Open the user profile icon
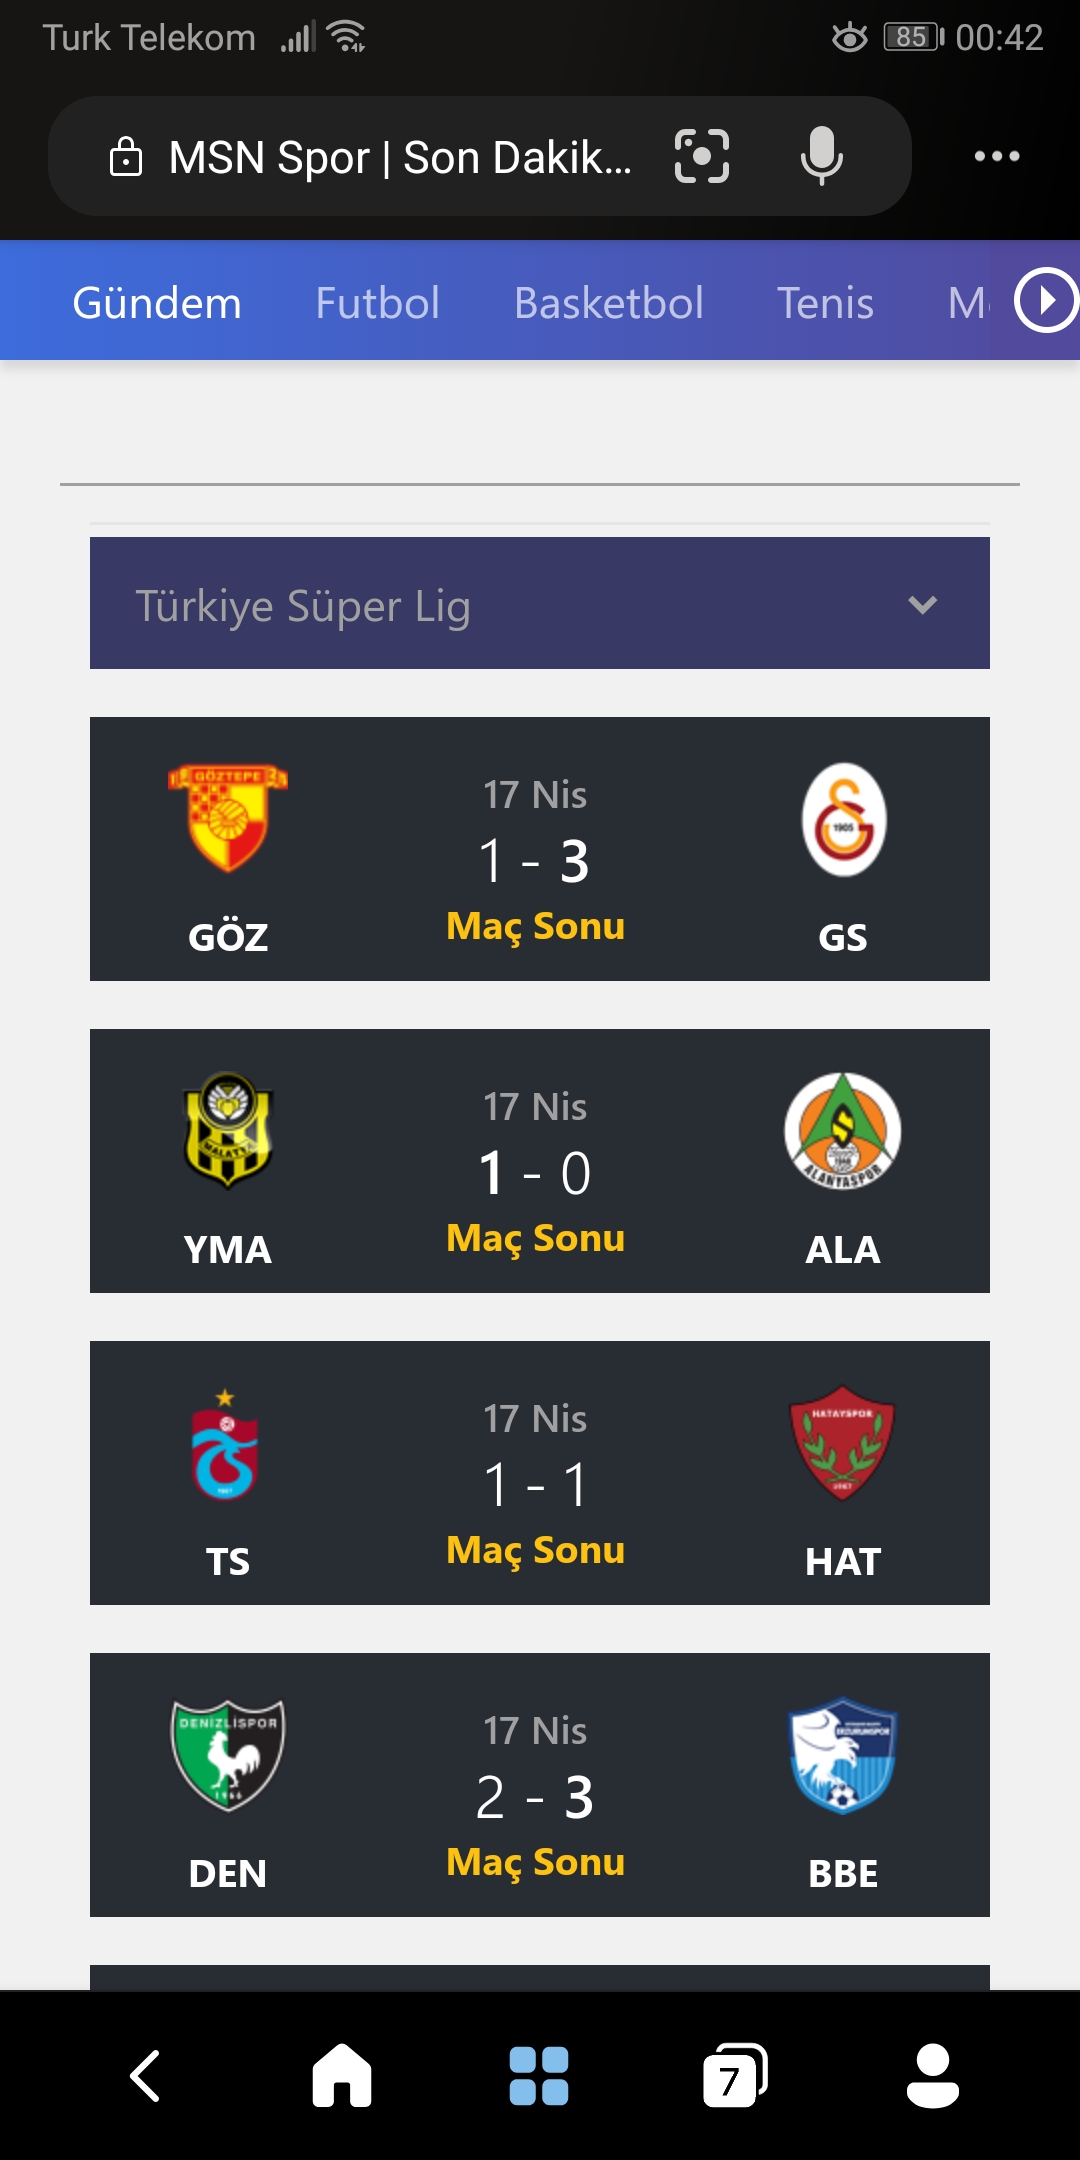 (x=932, y=2076)
